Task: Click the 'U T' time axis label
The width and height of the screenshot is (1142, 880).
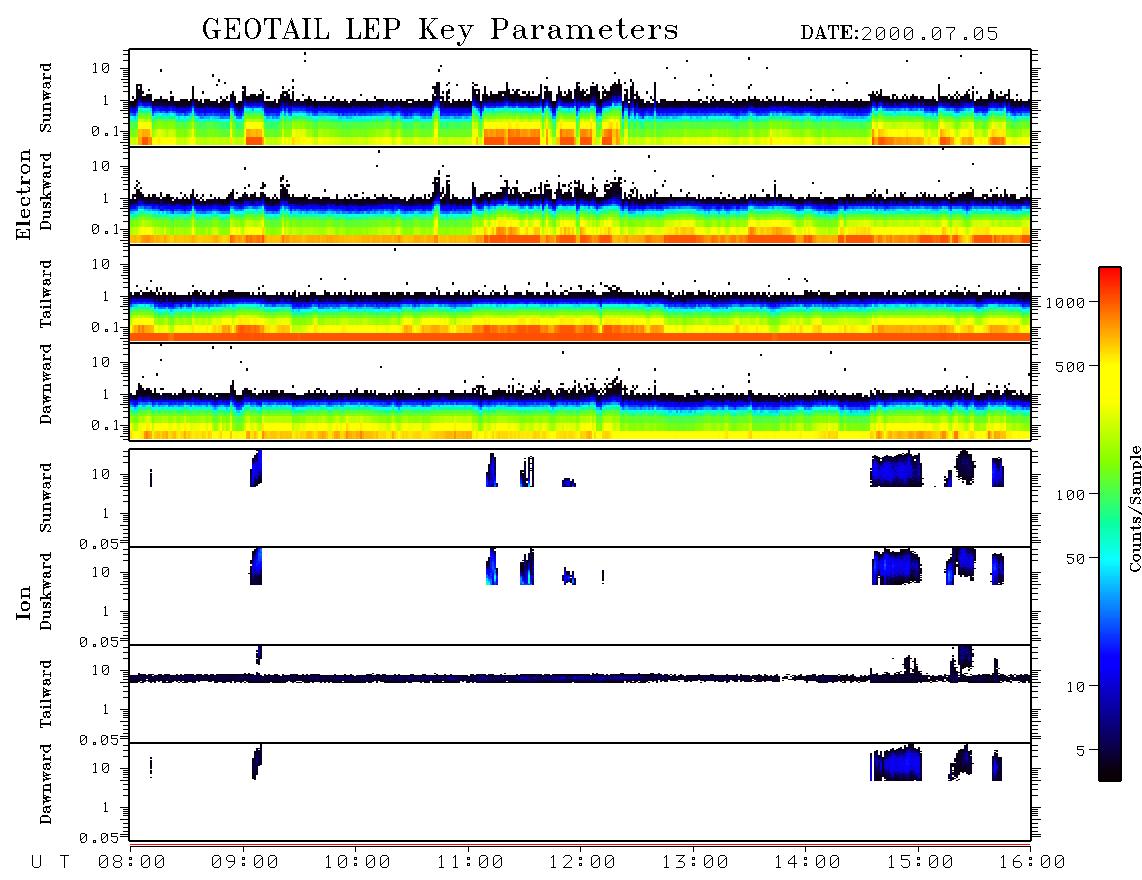Action: pos(50,862)
